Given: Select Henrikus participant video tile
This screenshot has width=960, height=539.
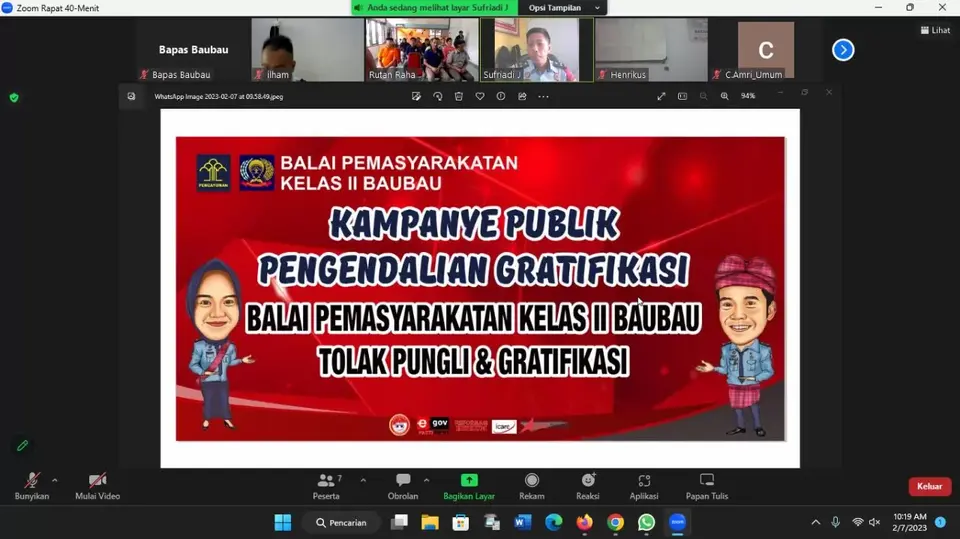Looking at the screenshot, I should [x=651, y=50].
